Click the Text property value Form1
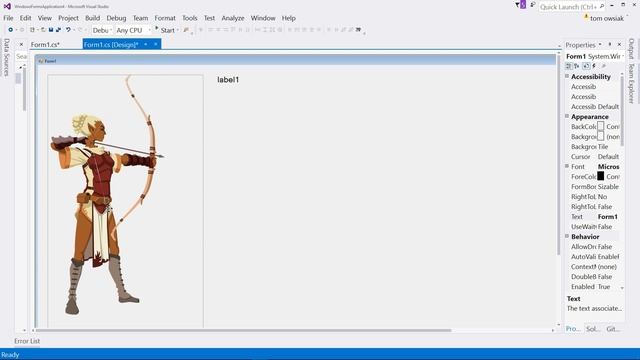 (607, 216)
